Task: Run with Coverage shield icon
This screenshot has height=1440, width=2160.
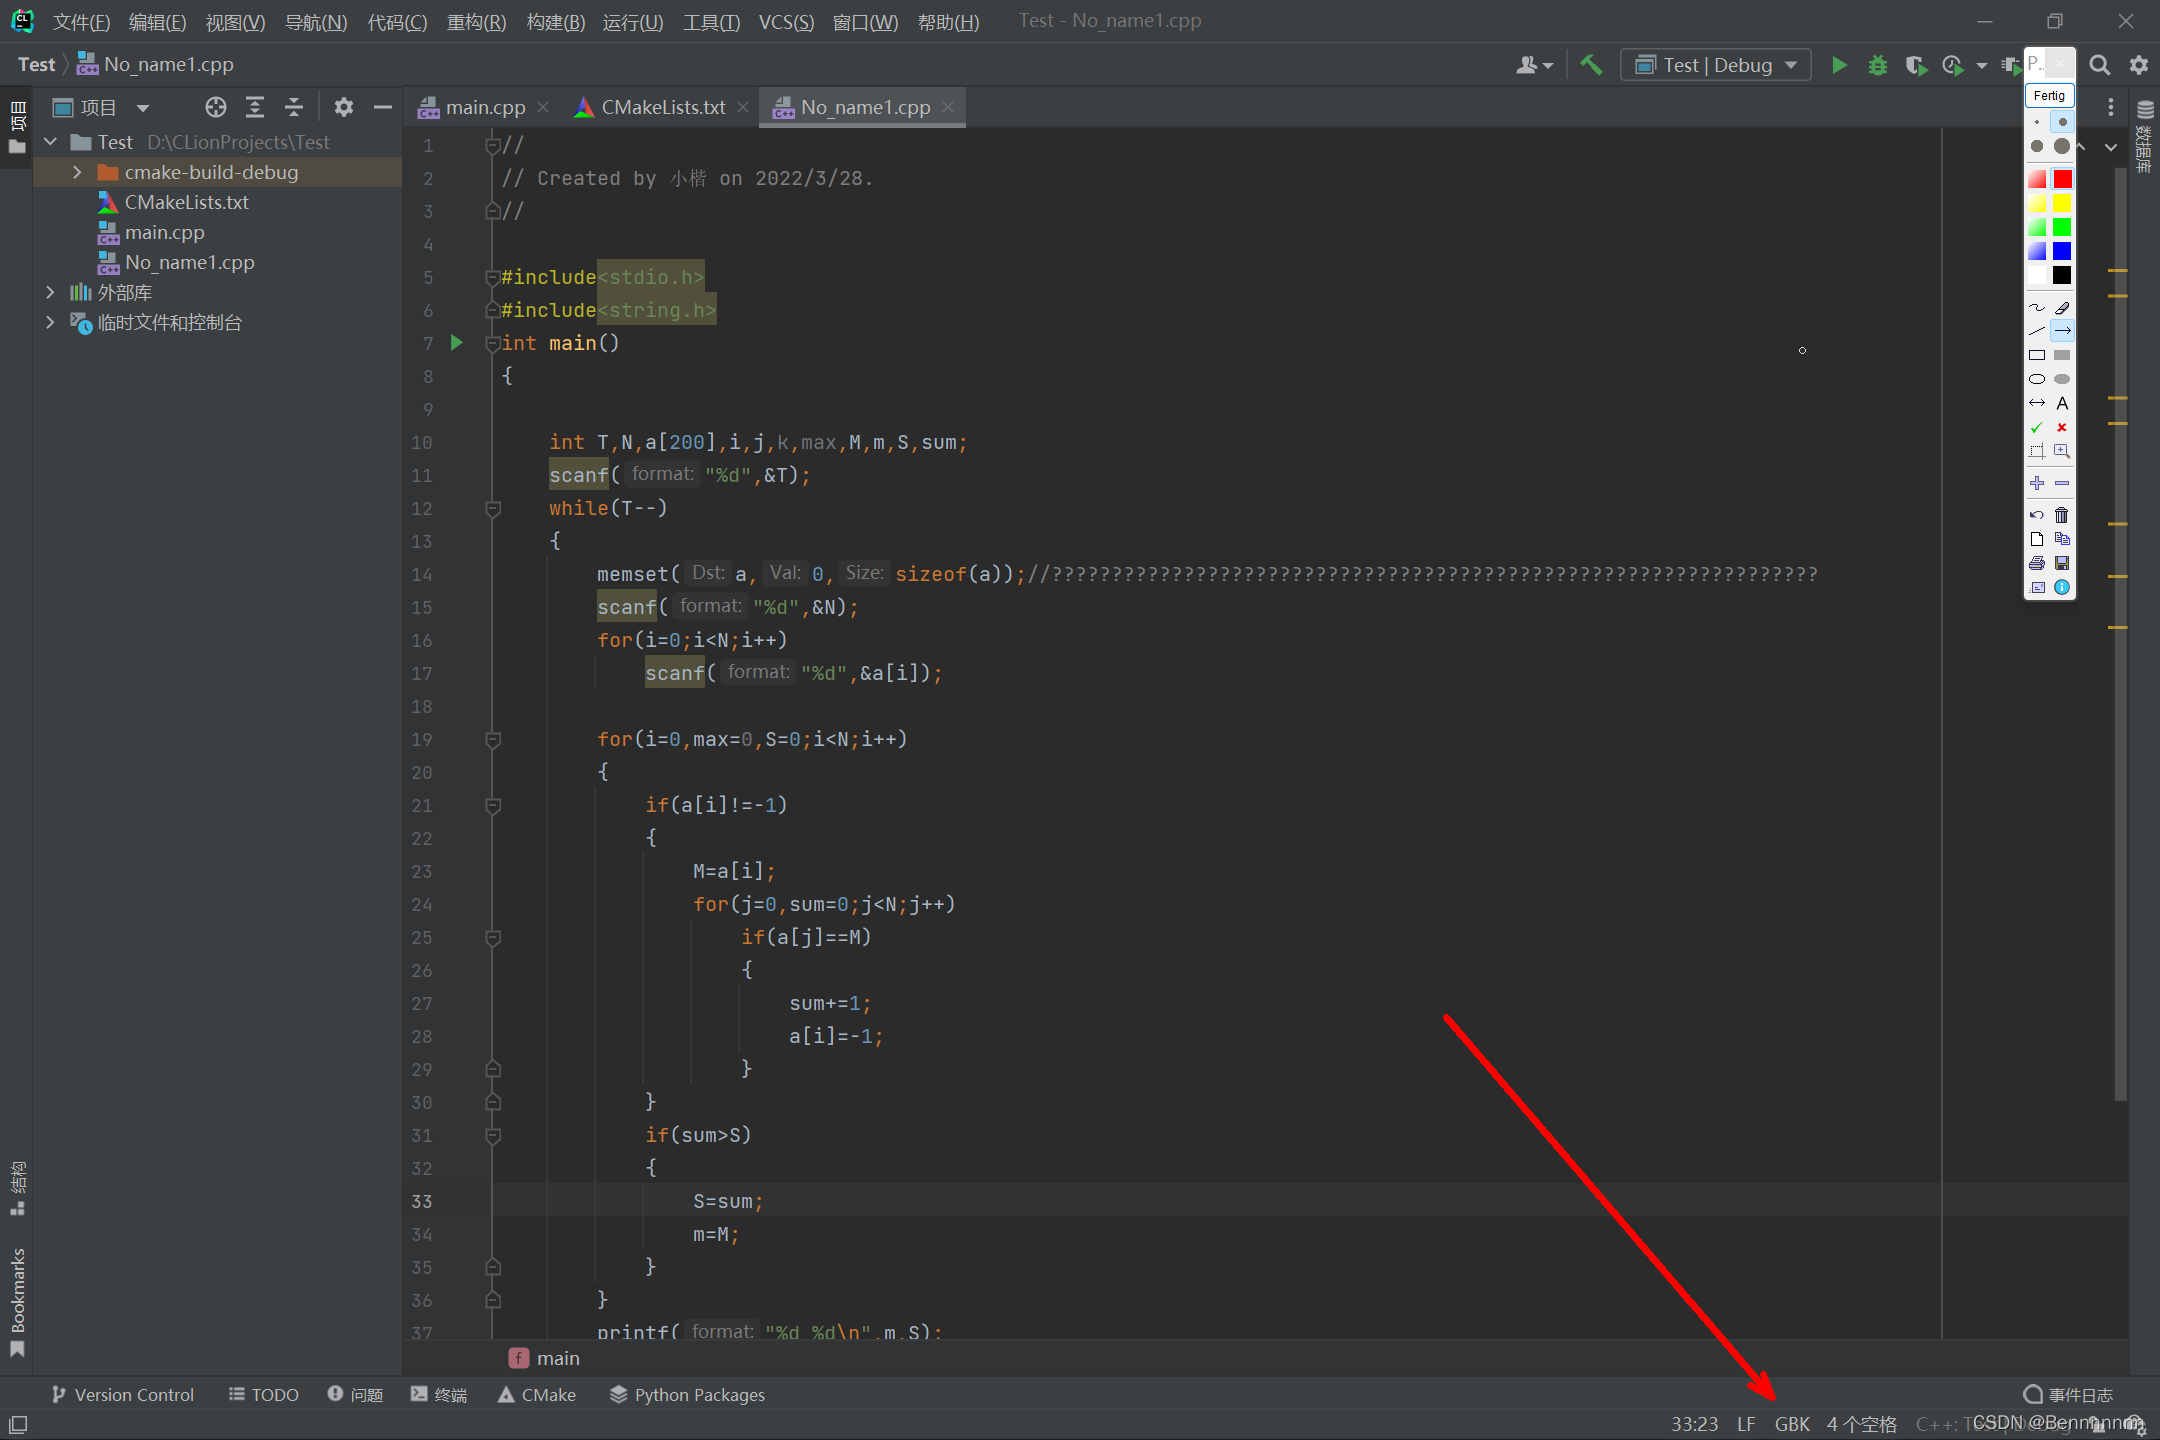Action: pos(1915,65)
